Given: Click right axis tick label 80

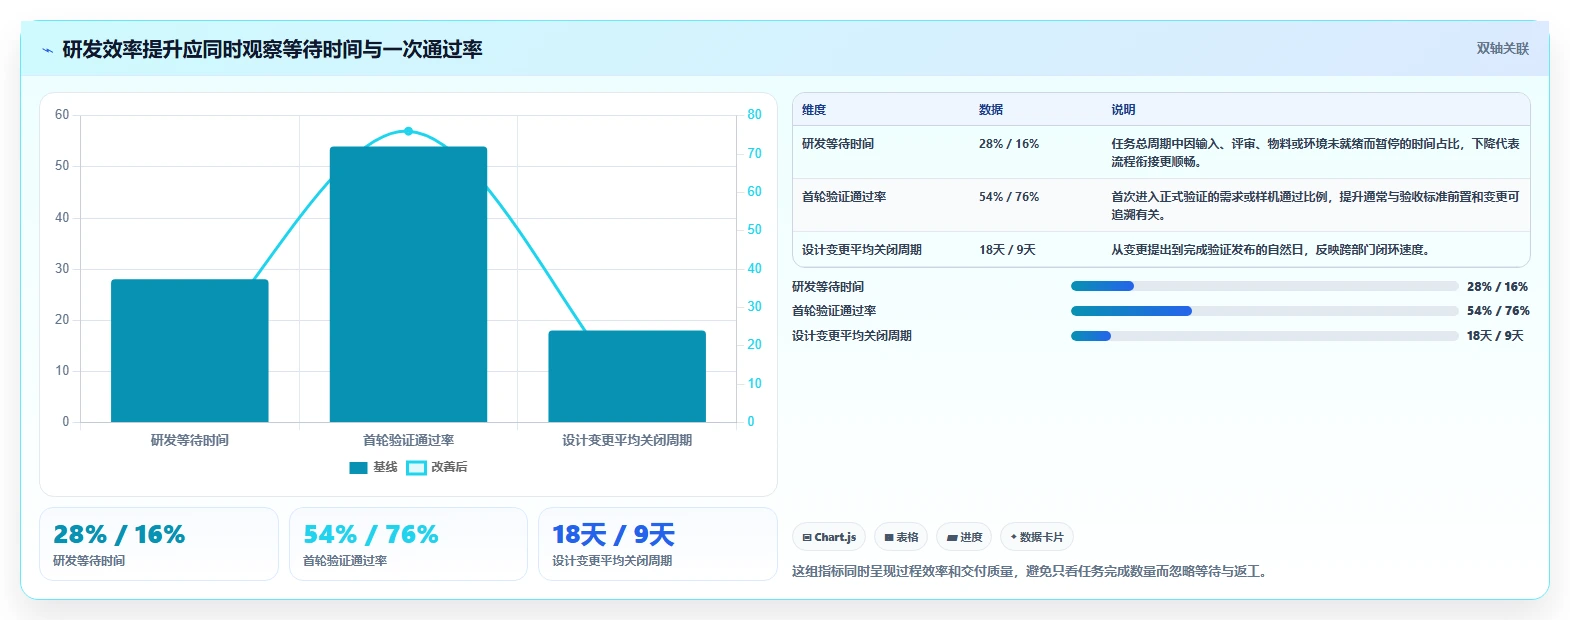Looking at the screenshot, I should 754,115.
